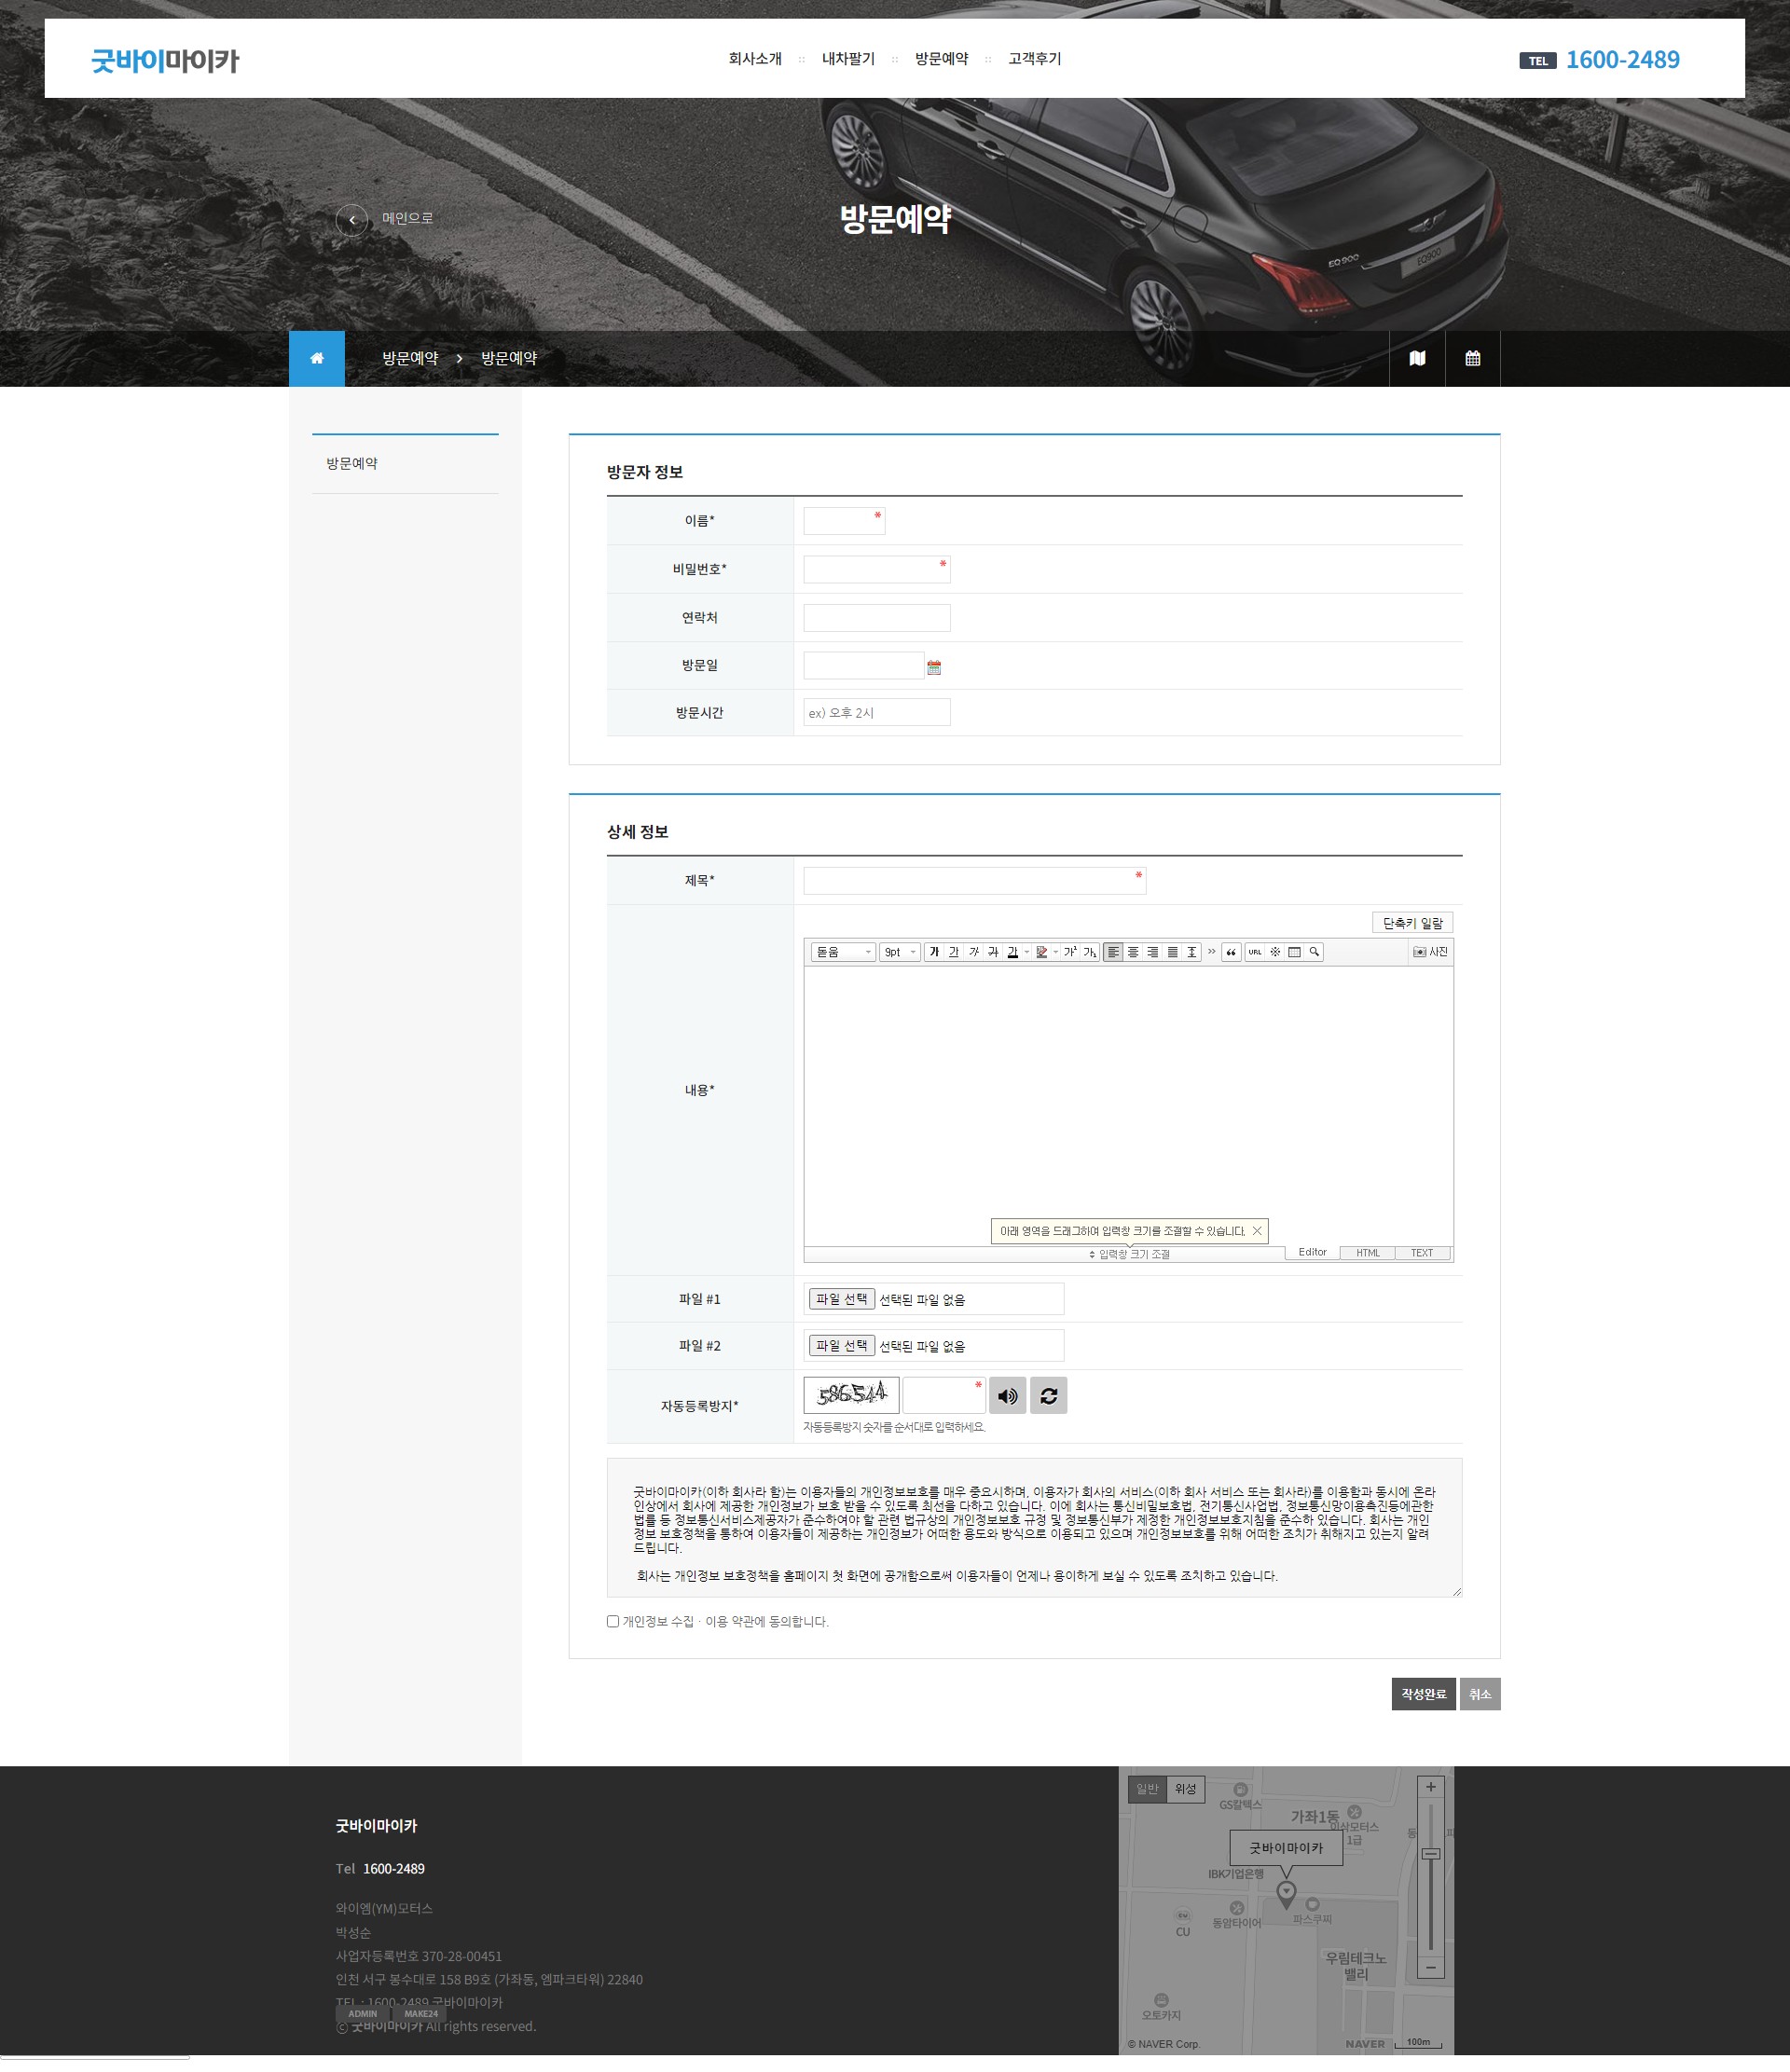Apply the background highlight color in the editor
Screen dimensions: 1790x2072
[x=1042, y=952]
